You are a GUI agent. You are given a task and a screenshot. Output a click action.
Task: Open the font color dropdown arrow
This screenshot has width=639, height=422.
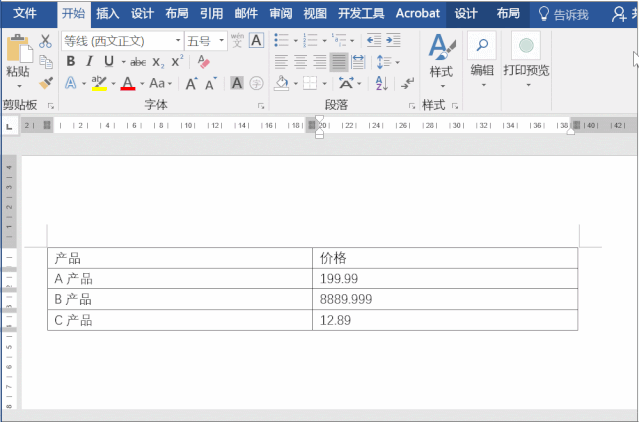point(142,84)
